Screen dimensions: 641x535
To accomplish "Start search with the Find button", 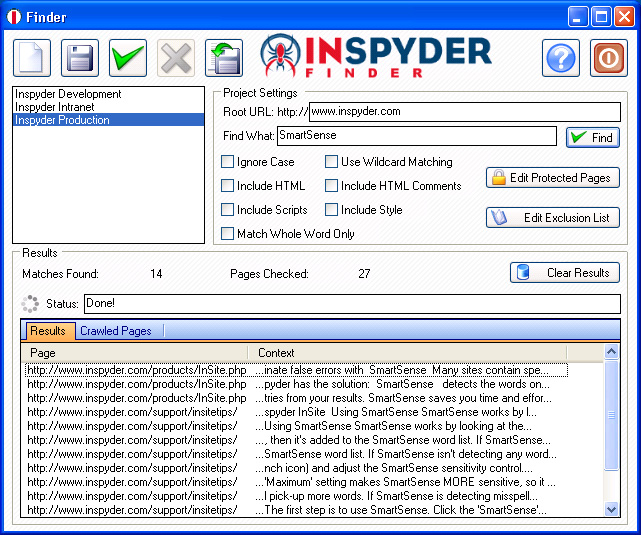I will pos(593,137).
